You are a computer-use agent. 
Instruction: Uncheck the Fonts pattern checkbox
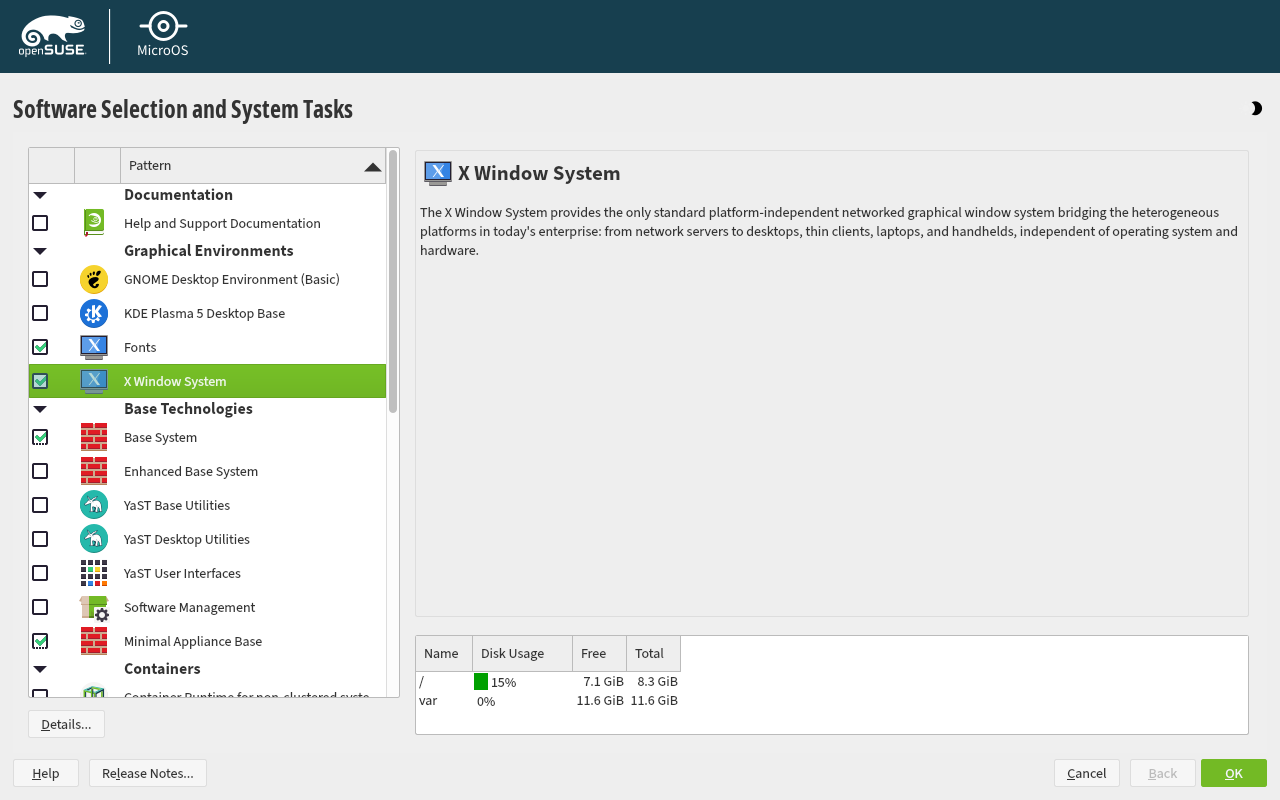click(40, 347)
